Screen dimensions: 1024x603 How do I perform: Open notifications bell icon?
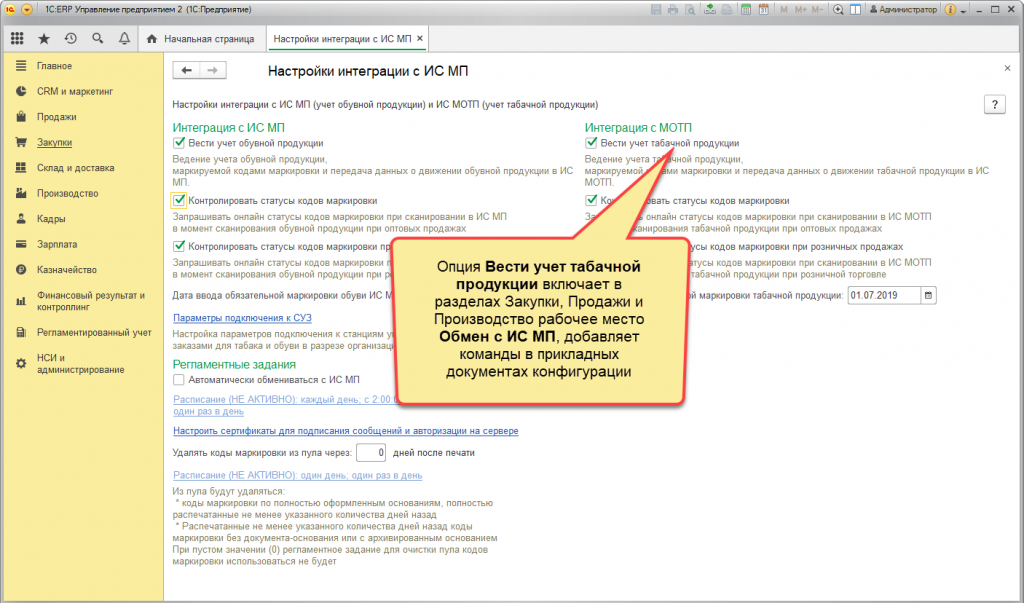124,38
